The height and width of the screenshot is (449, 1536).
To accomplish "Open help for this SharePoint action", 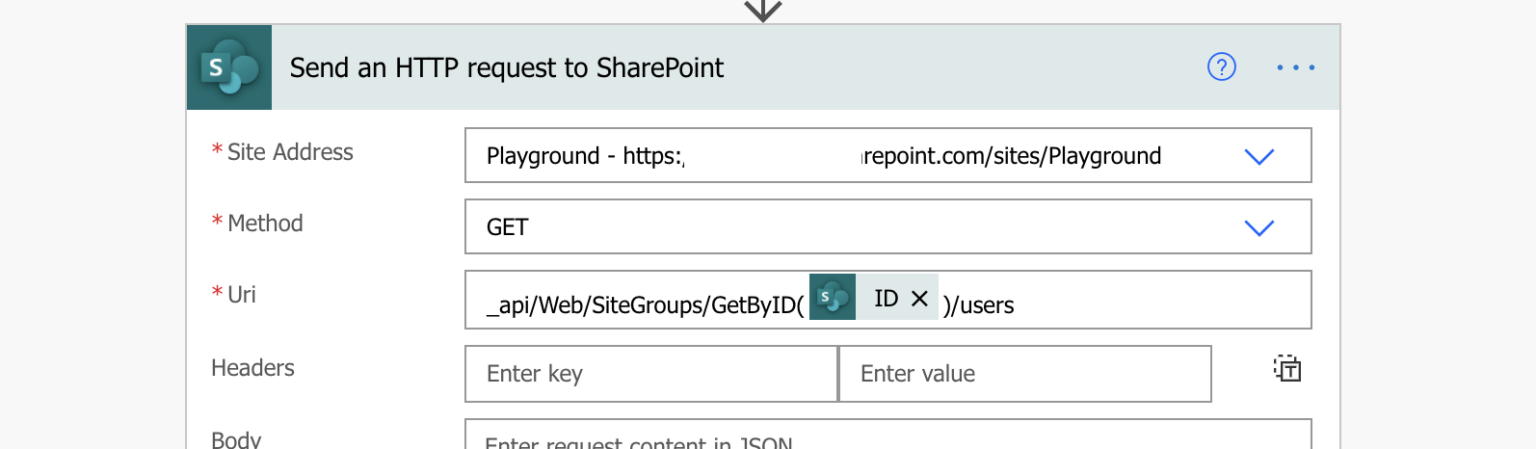I will coord(1222,67).
